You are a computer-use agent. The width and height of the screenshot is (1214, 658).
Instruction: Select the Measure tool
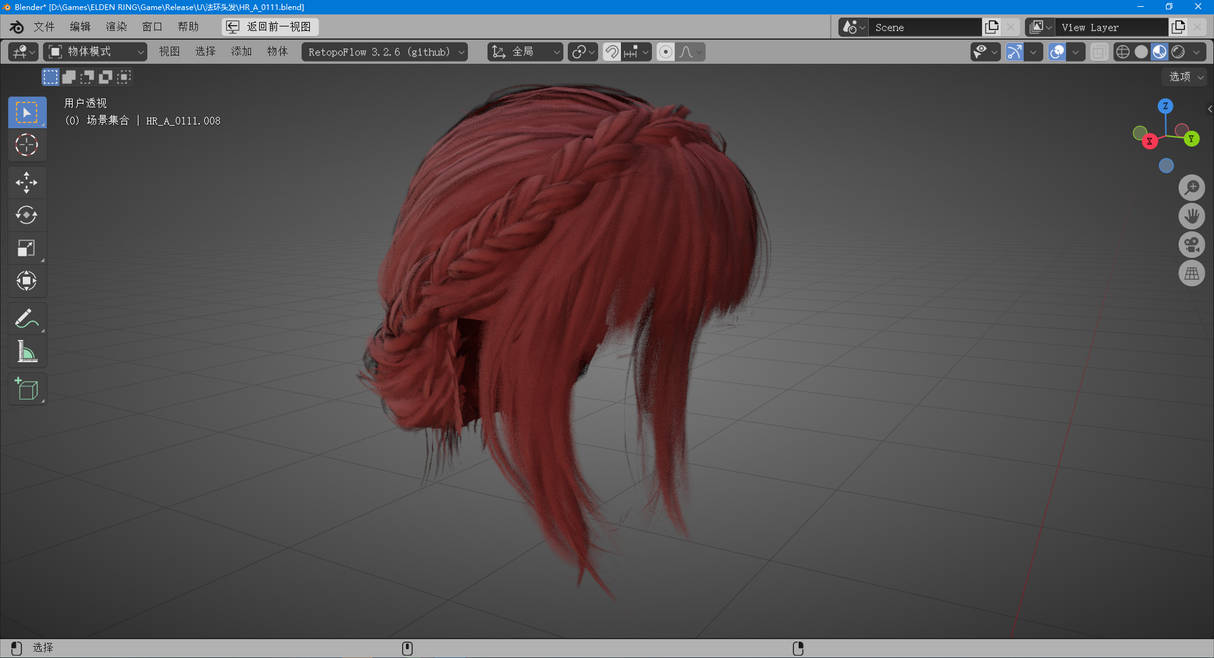pyautogui.click(x=27, y=352)
